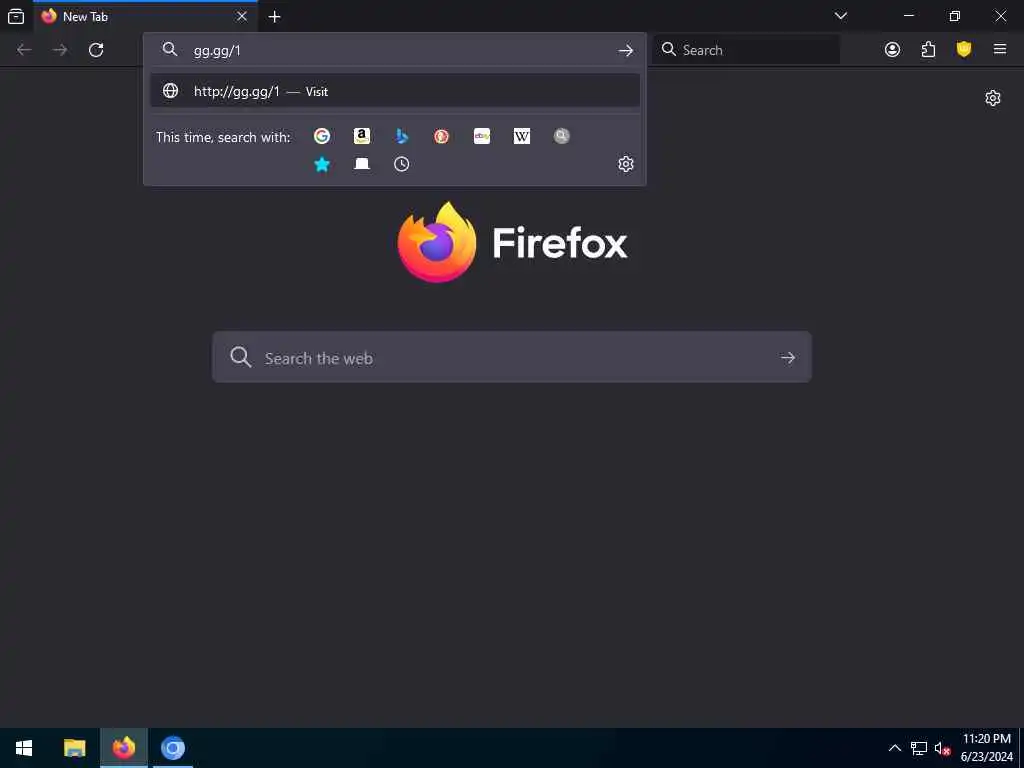Viewport: 1024px width, 768px height.
Task: Click the address bar containing gg.gg/1
Action: tap(395, 50)
